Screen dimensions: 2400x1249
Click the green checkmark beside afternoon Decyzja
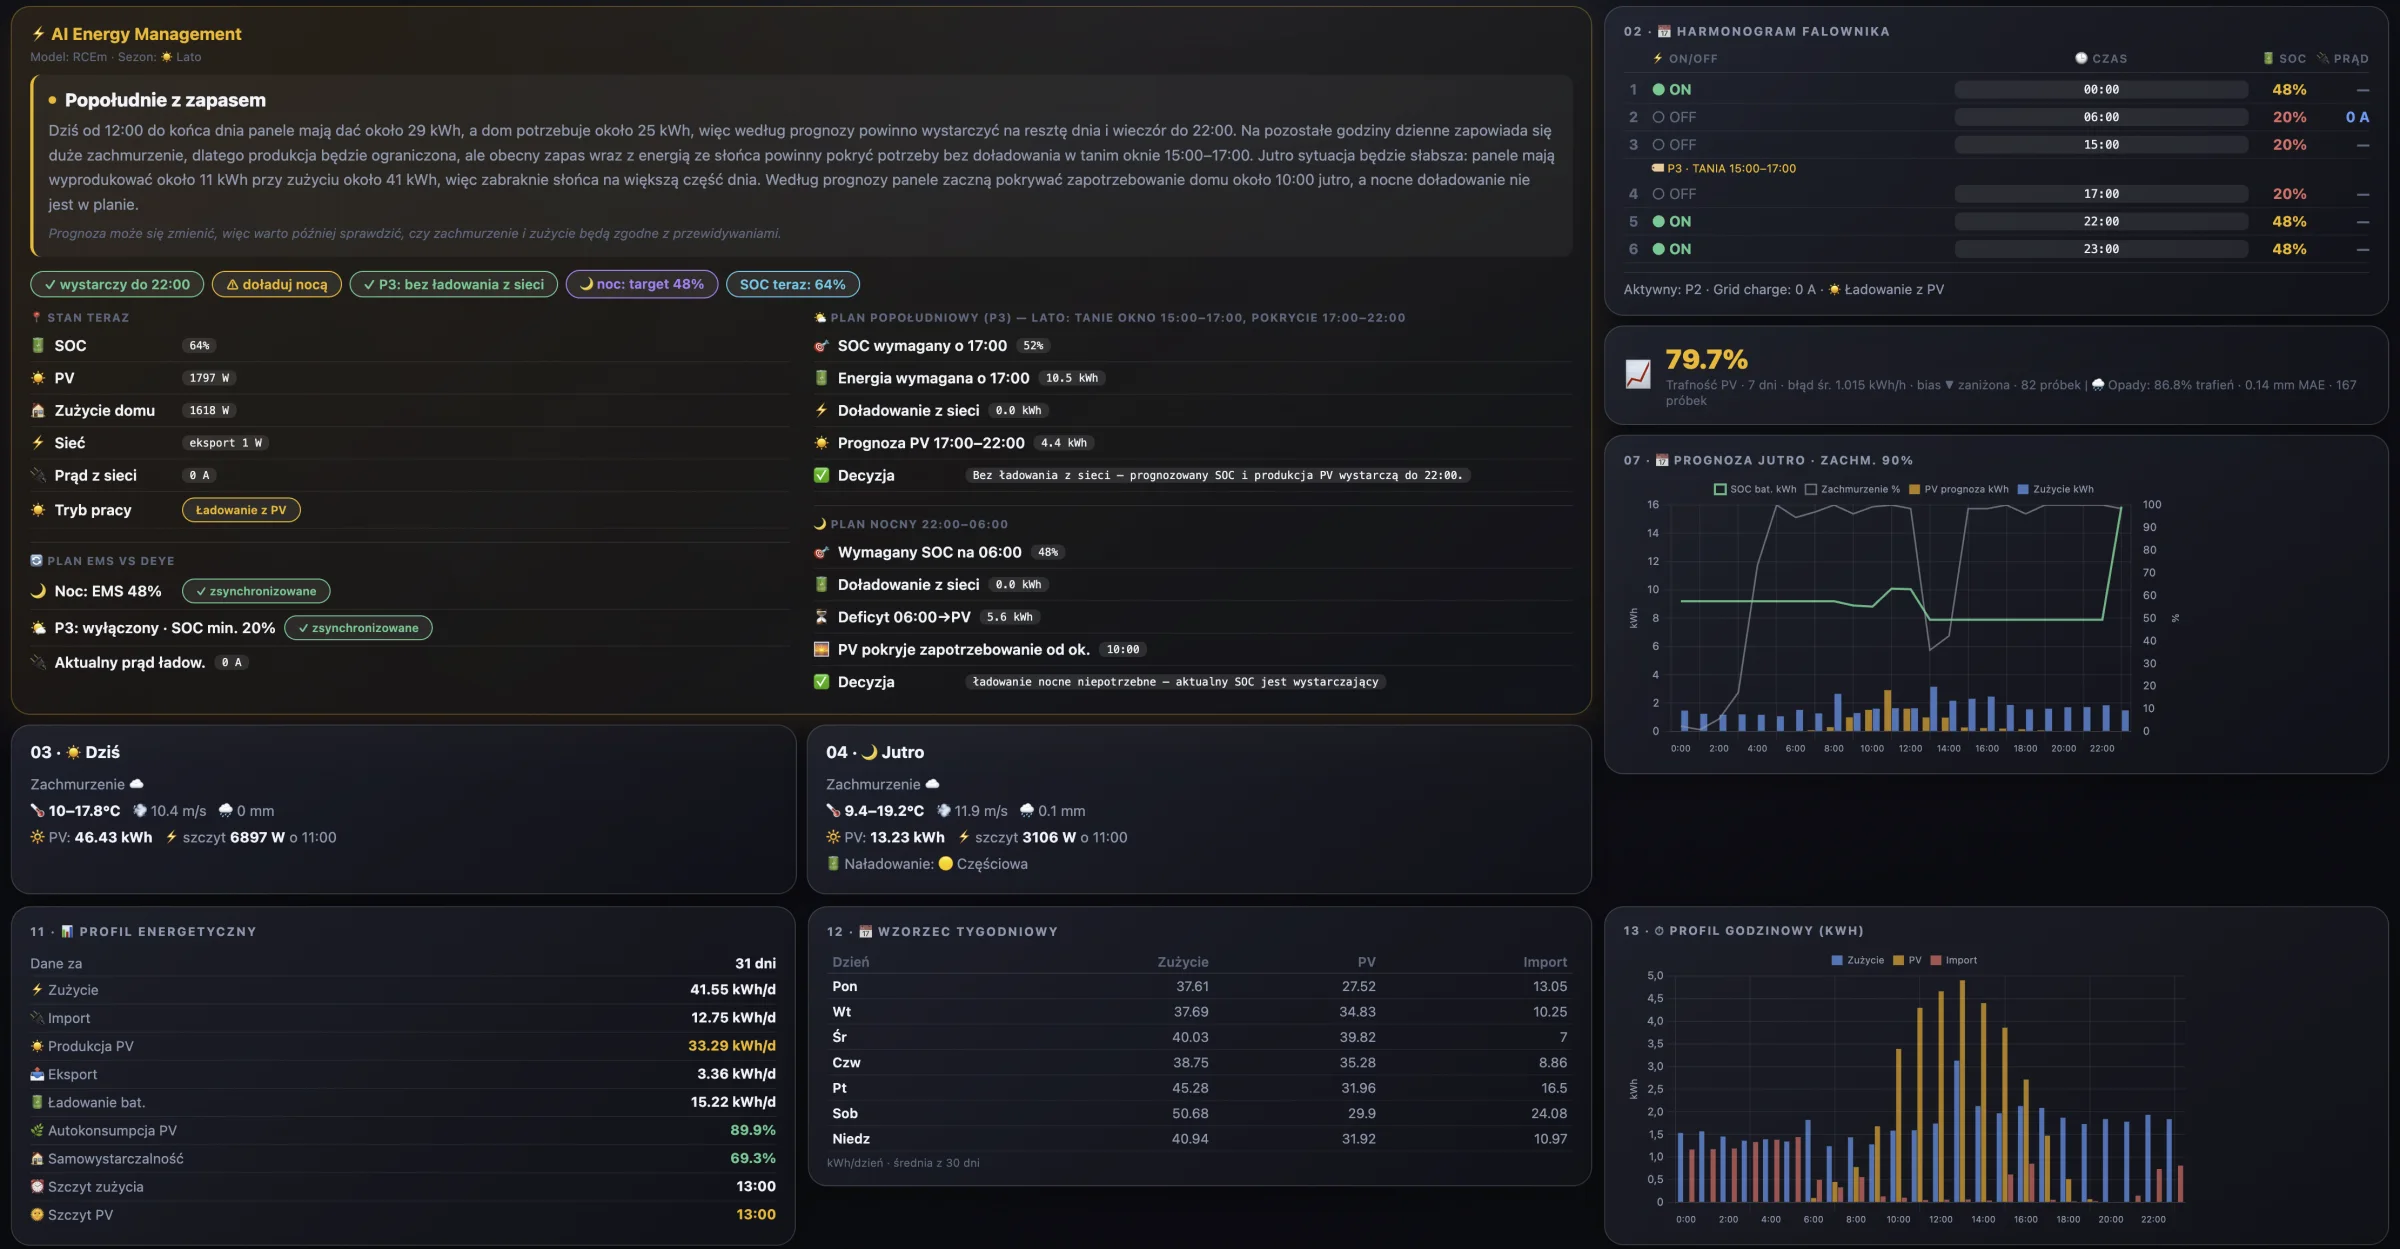(x=821, y=475)
